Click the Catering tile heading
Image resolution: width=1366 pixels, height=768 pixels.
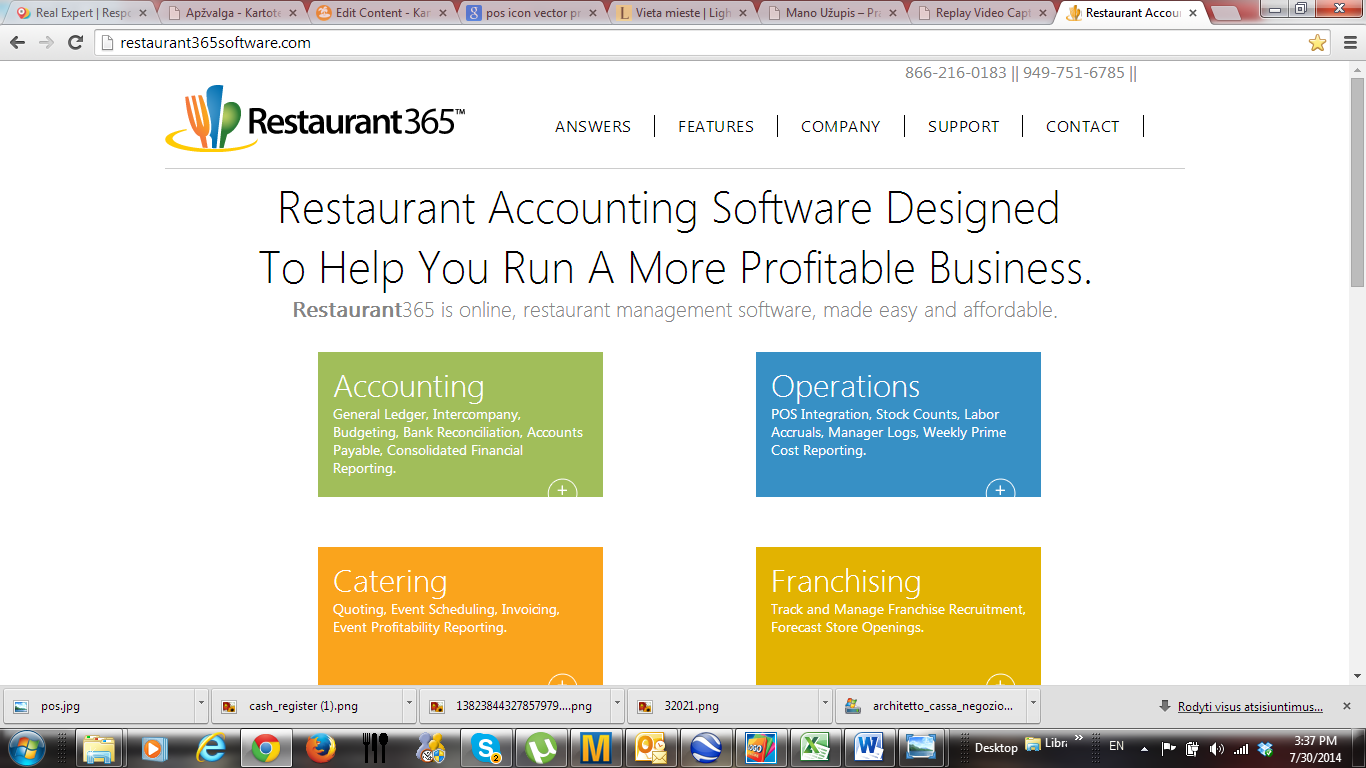[x=390, y=582]
